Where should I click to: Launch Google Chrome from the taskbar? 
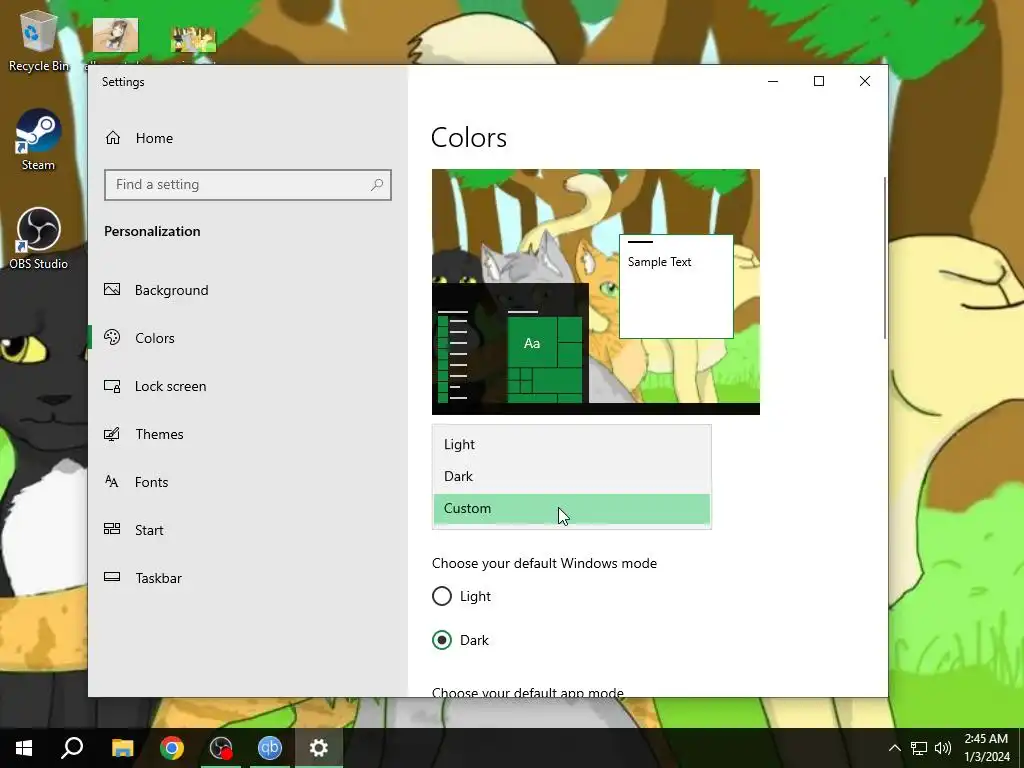pos(172,748)
